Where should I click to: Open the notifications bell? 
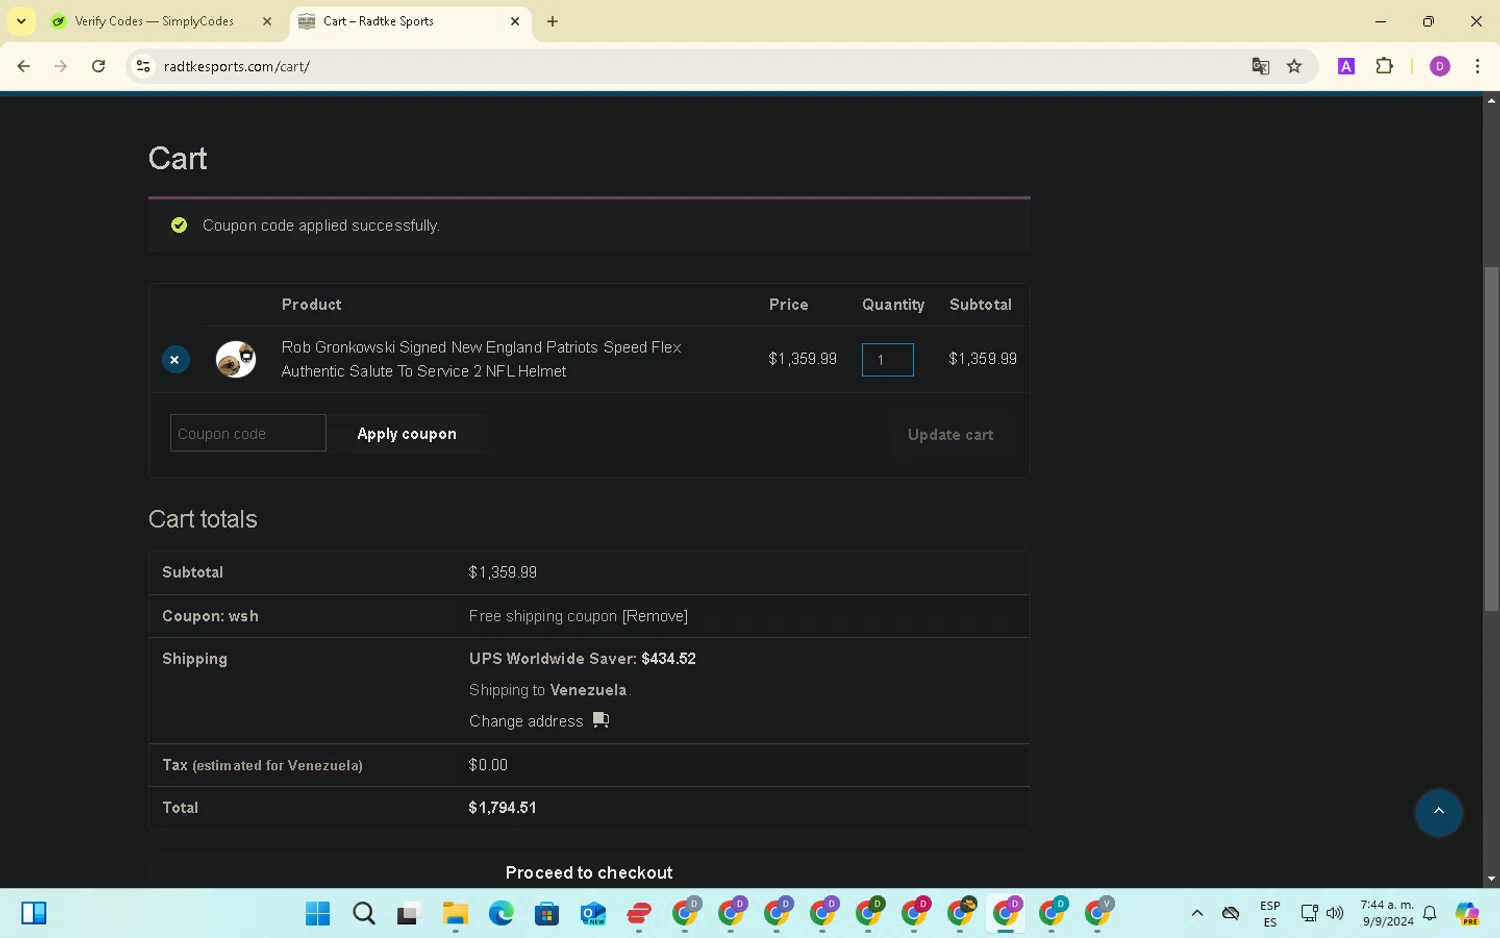pyautogui.click(x=1430, y=913)
